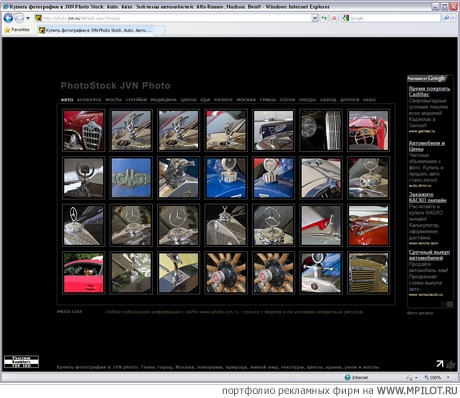Open the ГРИБЫ category
Viewport: 460px width, 398px height.
[x=268, y=100]
